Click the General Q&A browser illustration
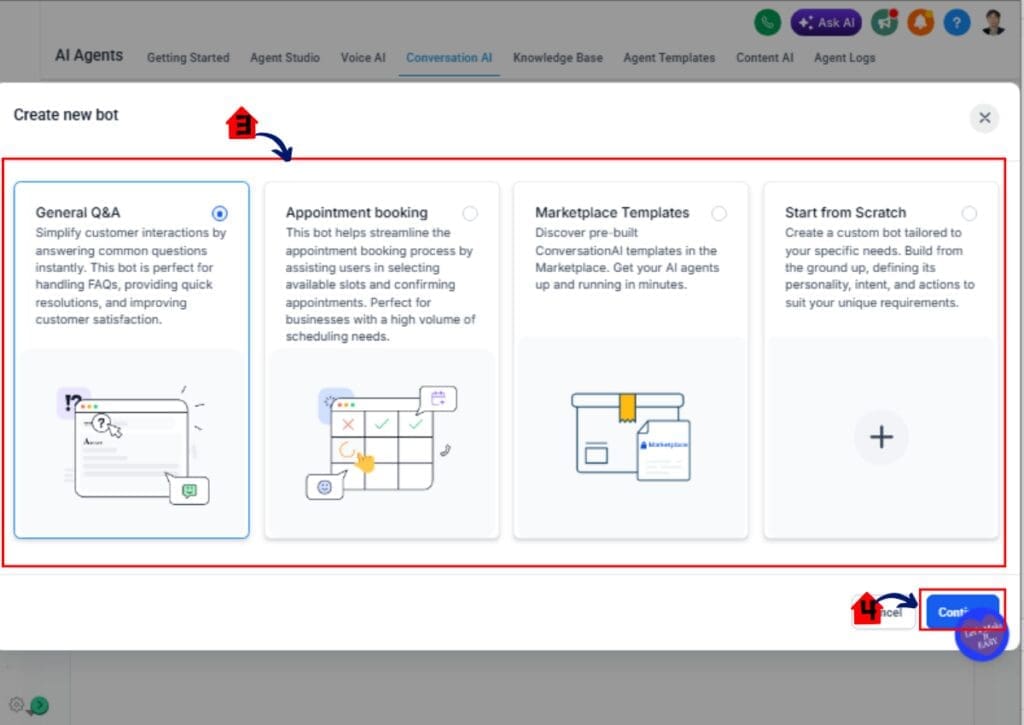The width and height of the screenshot is (1024, 725). click(x=133, y=445)
